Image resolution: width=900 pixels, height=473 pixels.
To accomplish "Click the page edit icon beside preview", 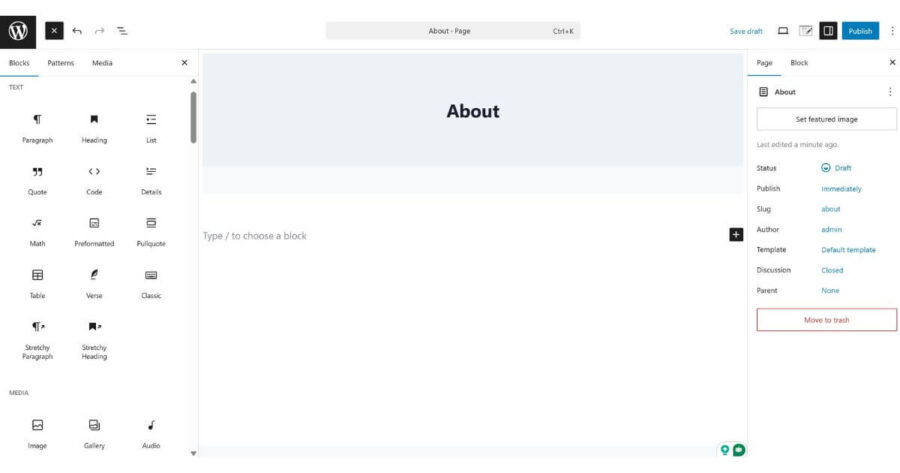I will click(806, 31).
